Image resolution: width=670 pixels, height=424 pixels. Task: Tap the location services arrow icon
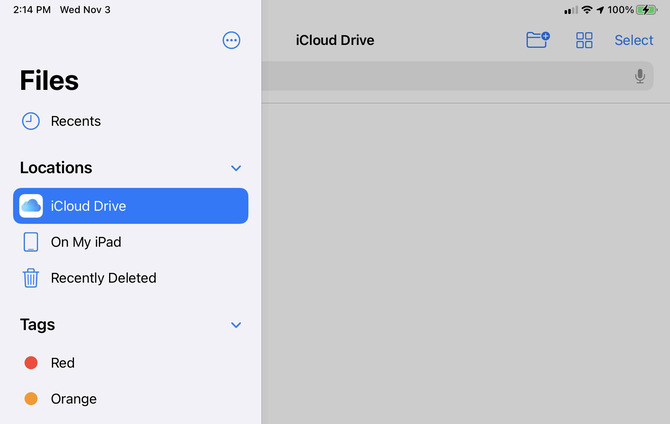pyautogui.click(x=600, y=10)
